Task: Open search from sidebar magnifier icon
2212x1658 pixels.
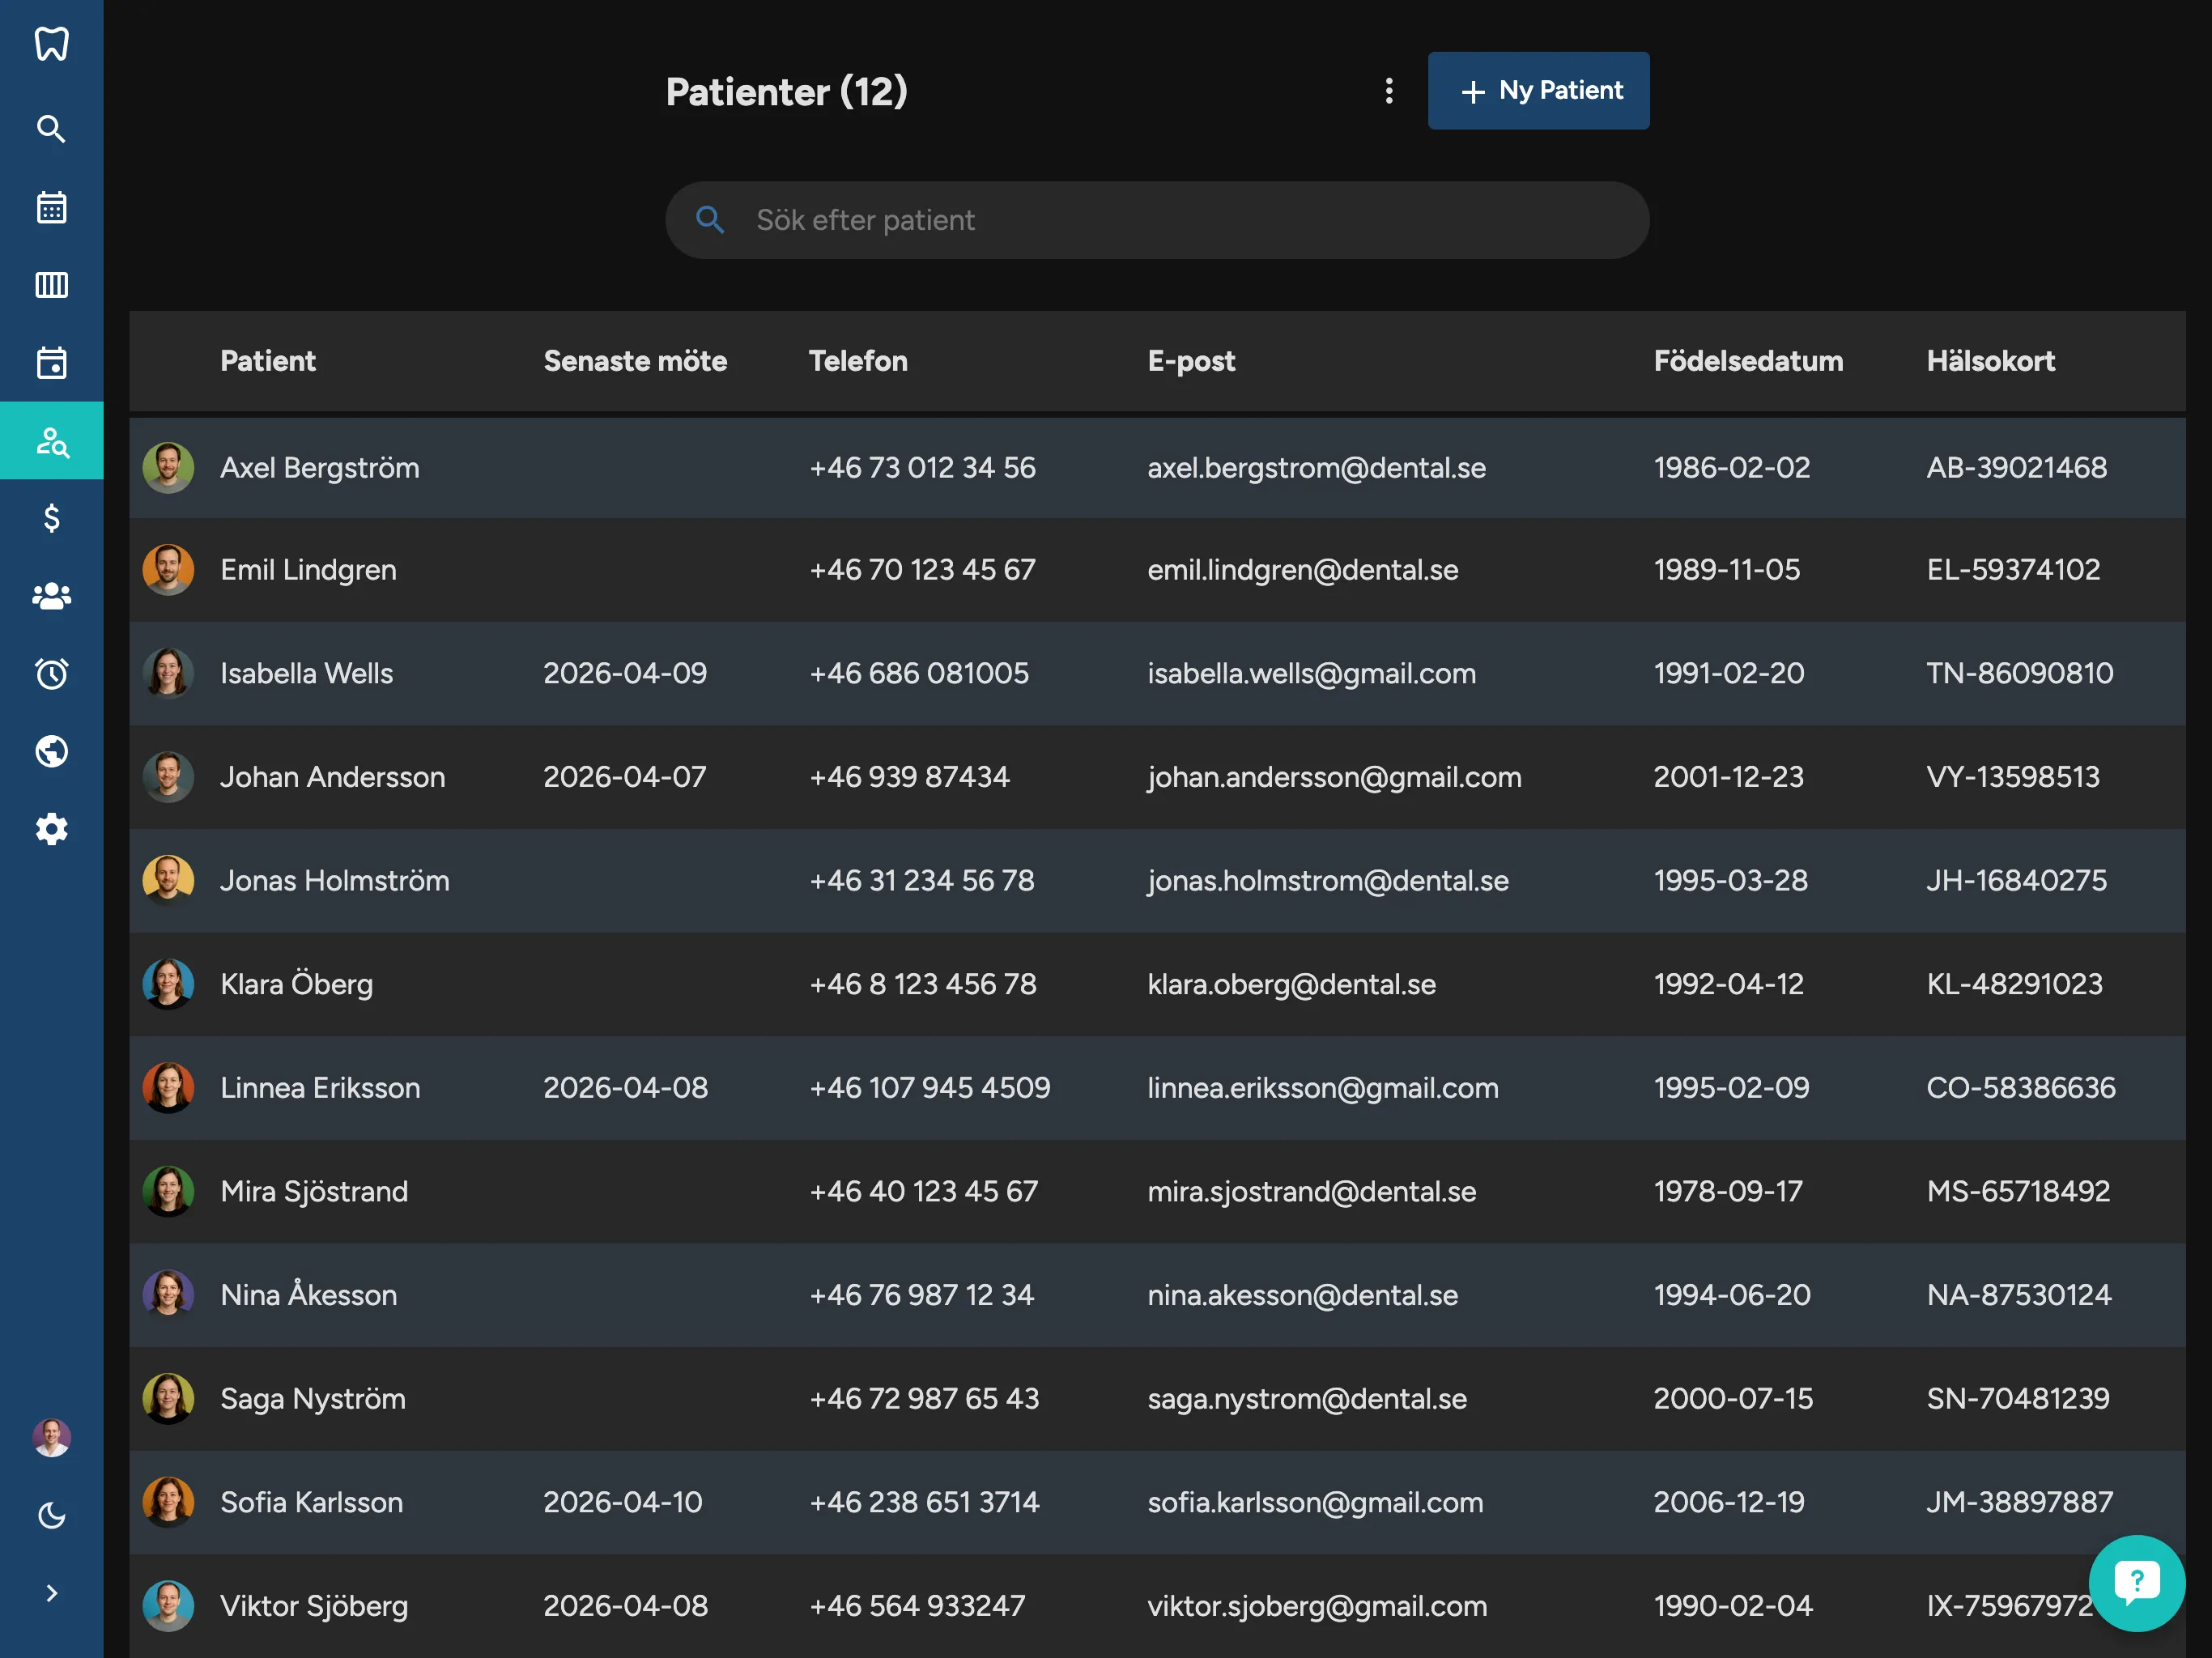Action: (51, 129)
